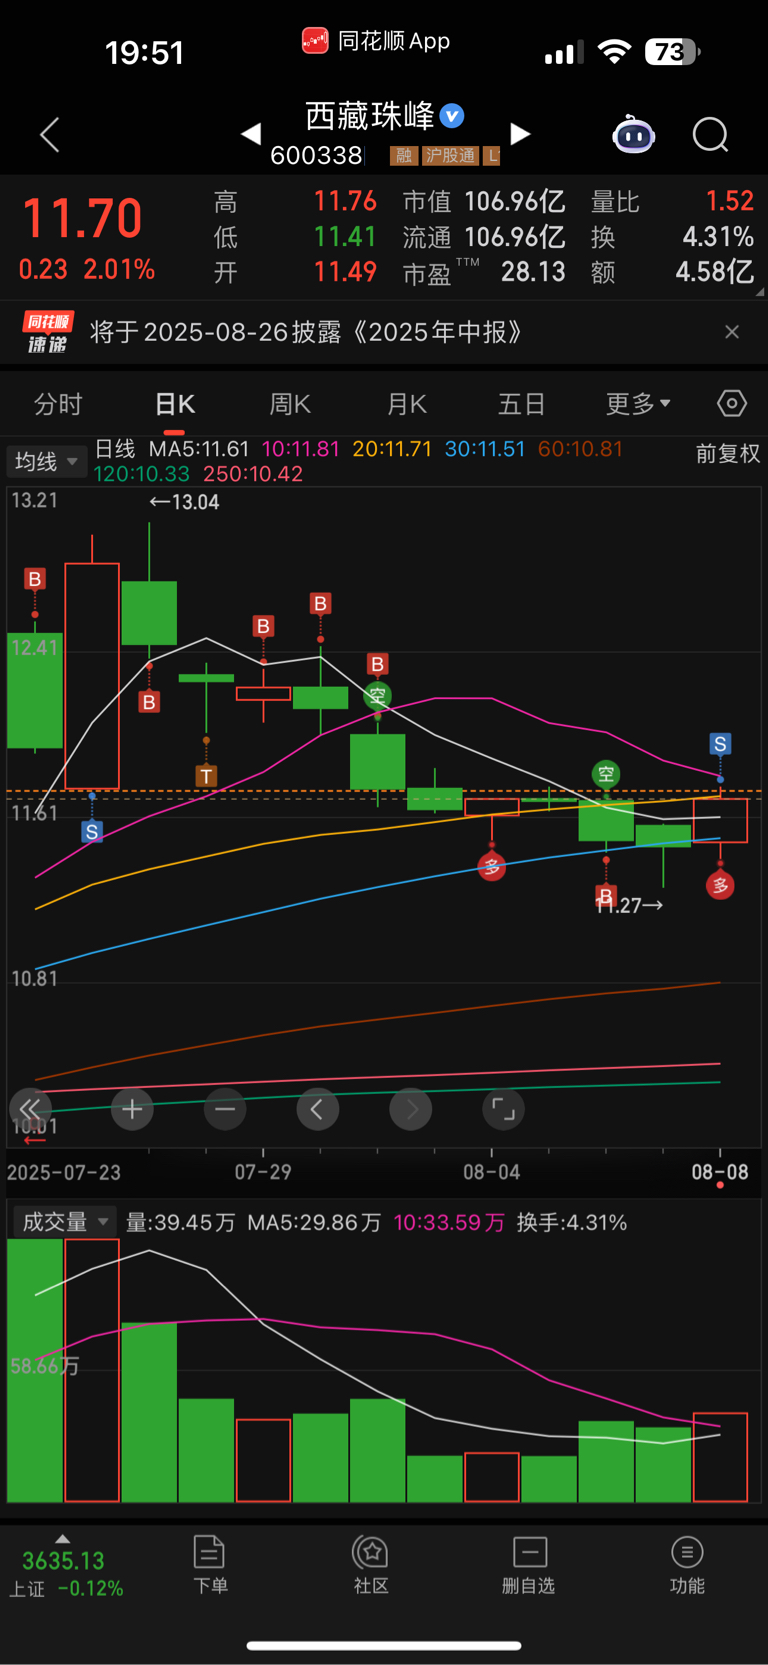
Task: Expand index bar arrow above 3635.13
Action: point(63,1538)
